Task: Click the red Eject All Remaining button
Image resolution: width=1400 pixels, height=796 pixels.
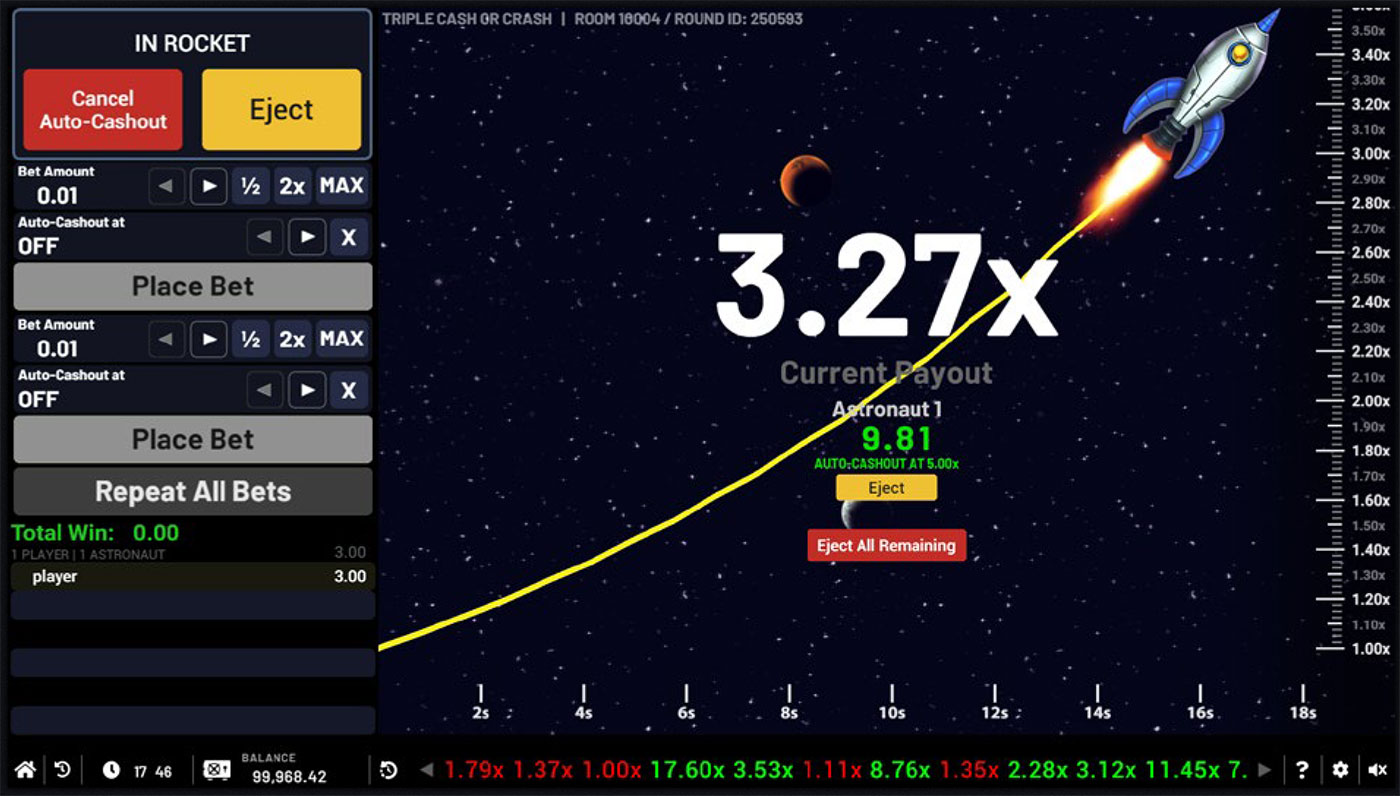Action: click(886, 545)
